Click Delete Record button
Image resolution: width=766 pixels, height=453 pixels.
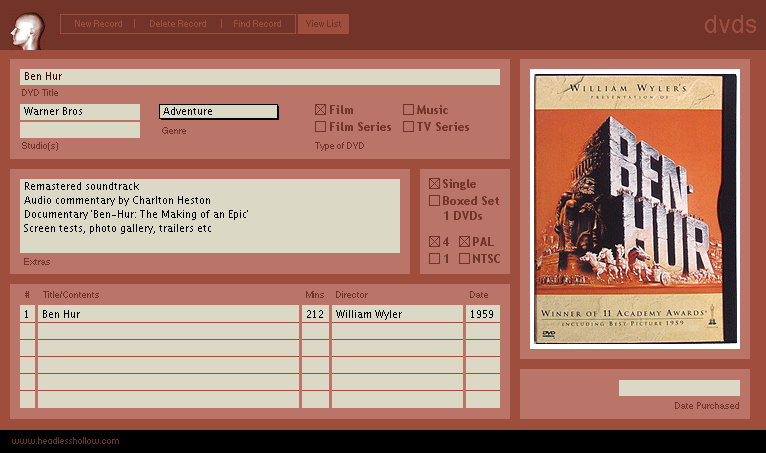point(178,24)
